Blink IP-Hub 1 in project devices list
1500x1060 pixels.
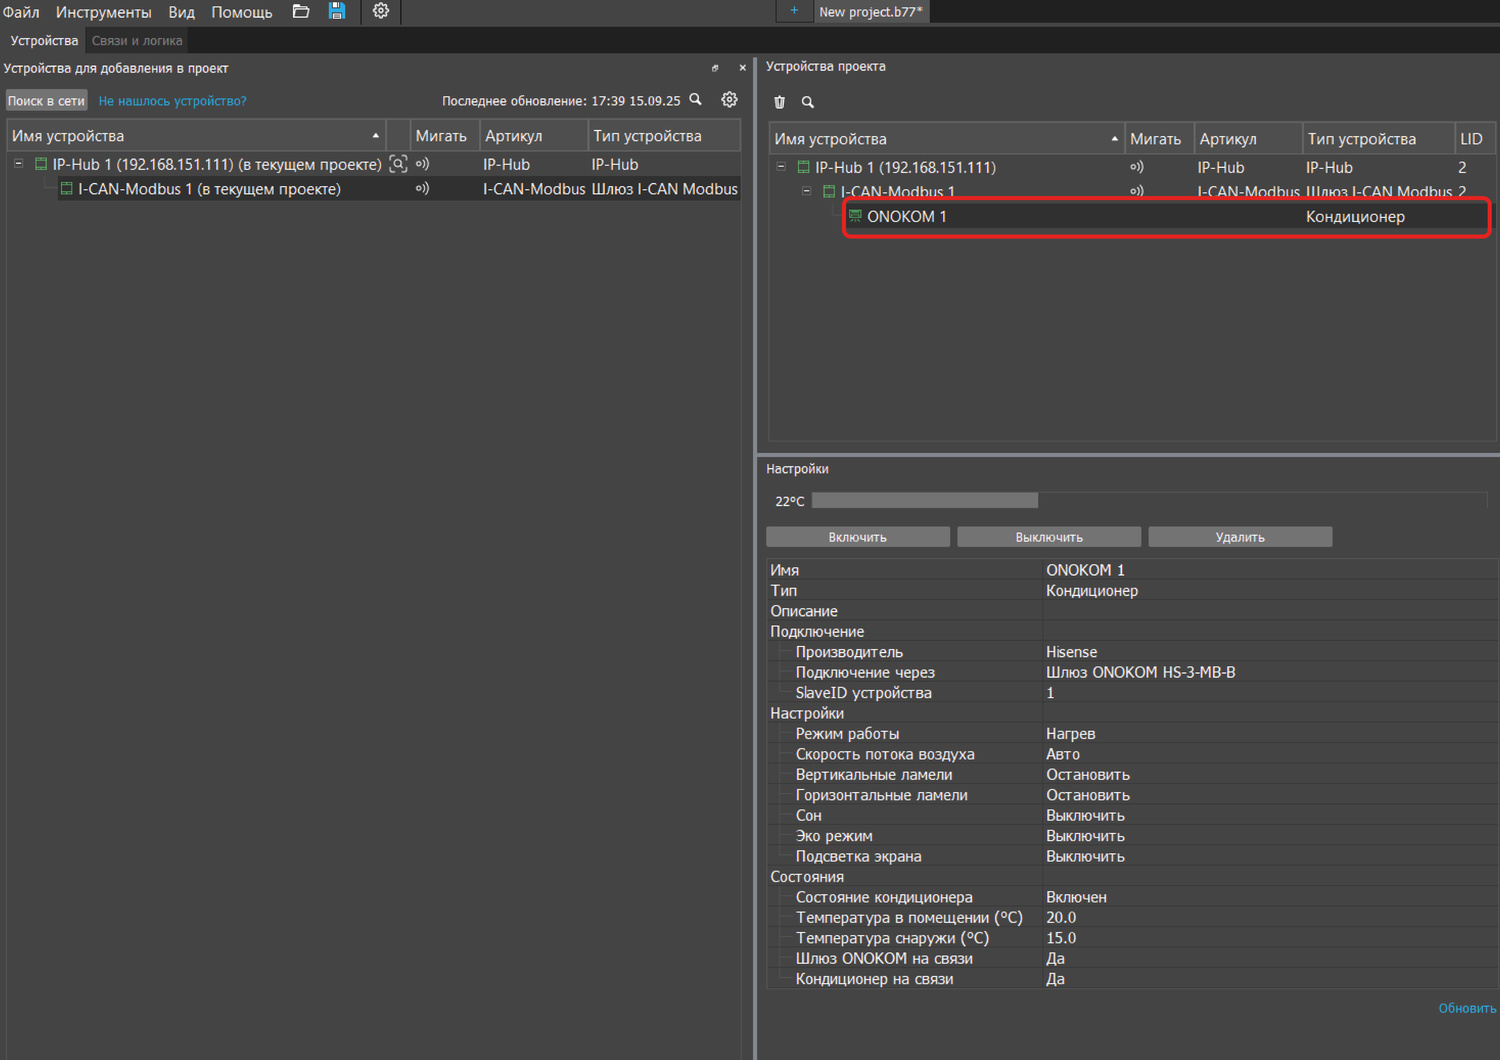(1136, 167)
